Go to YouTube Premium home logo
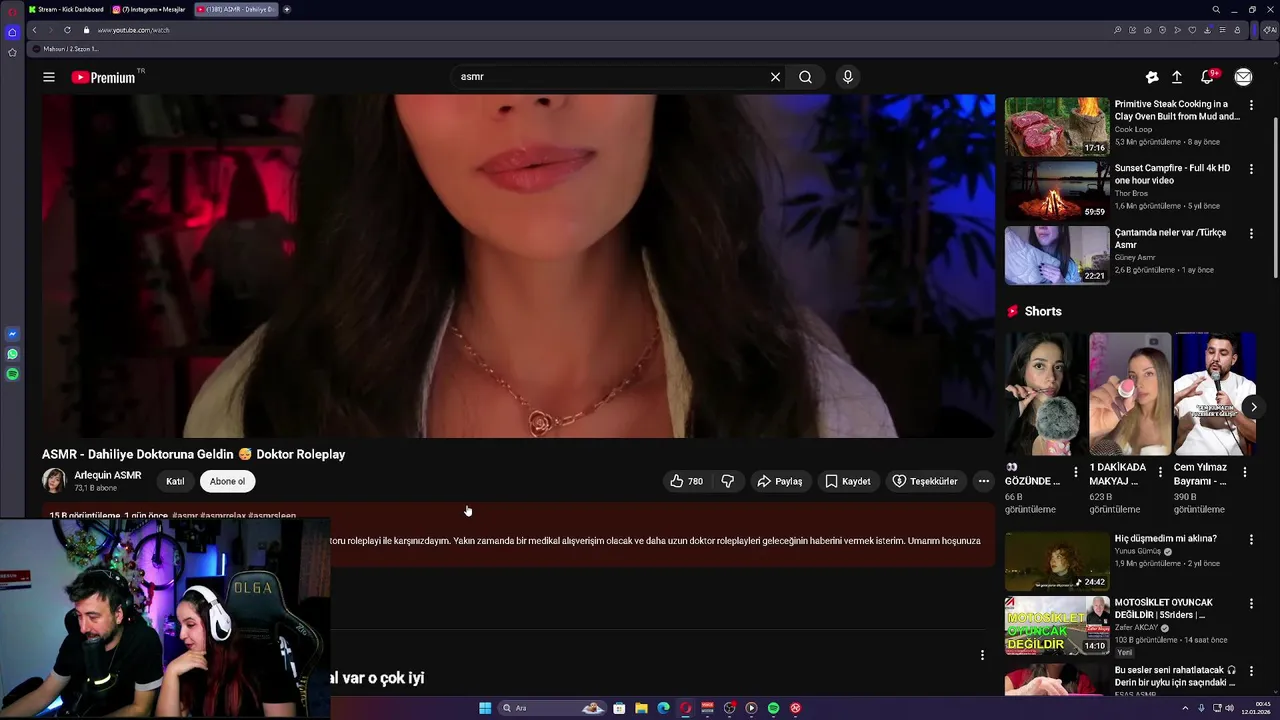The height and width of the screenshot is (720, 1280). coord(103,77)
